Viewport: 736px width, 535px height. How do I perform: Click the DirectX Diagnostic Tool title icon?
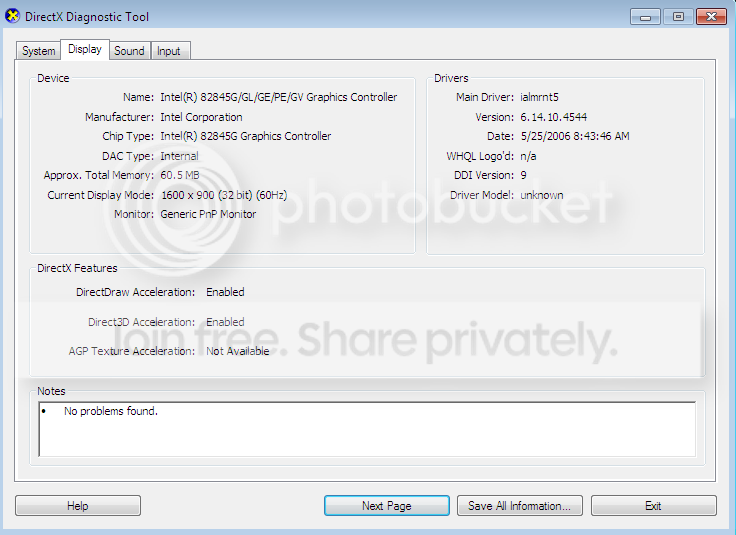point(12,16)
